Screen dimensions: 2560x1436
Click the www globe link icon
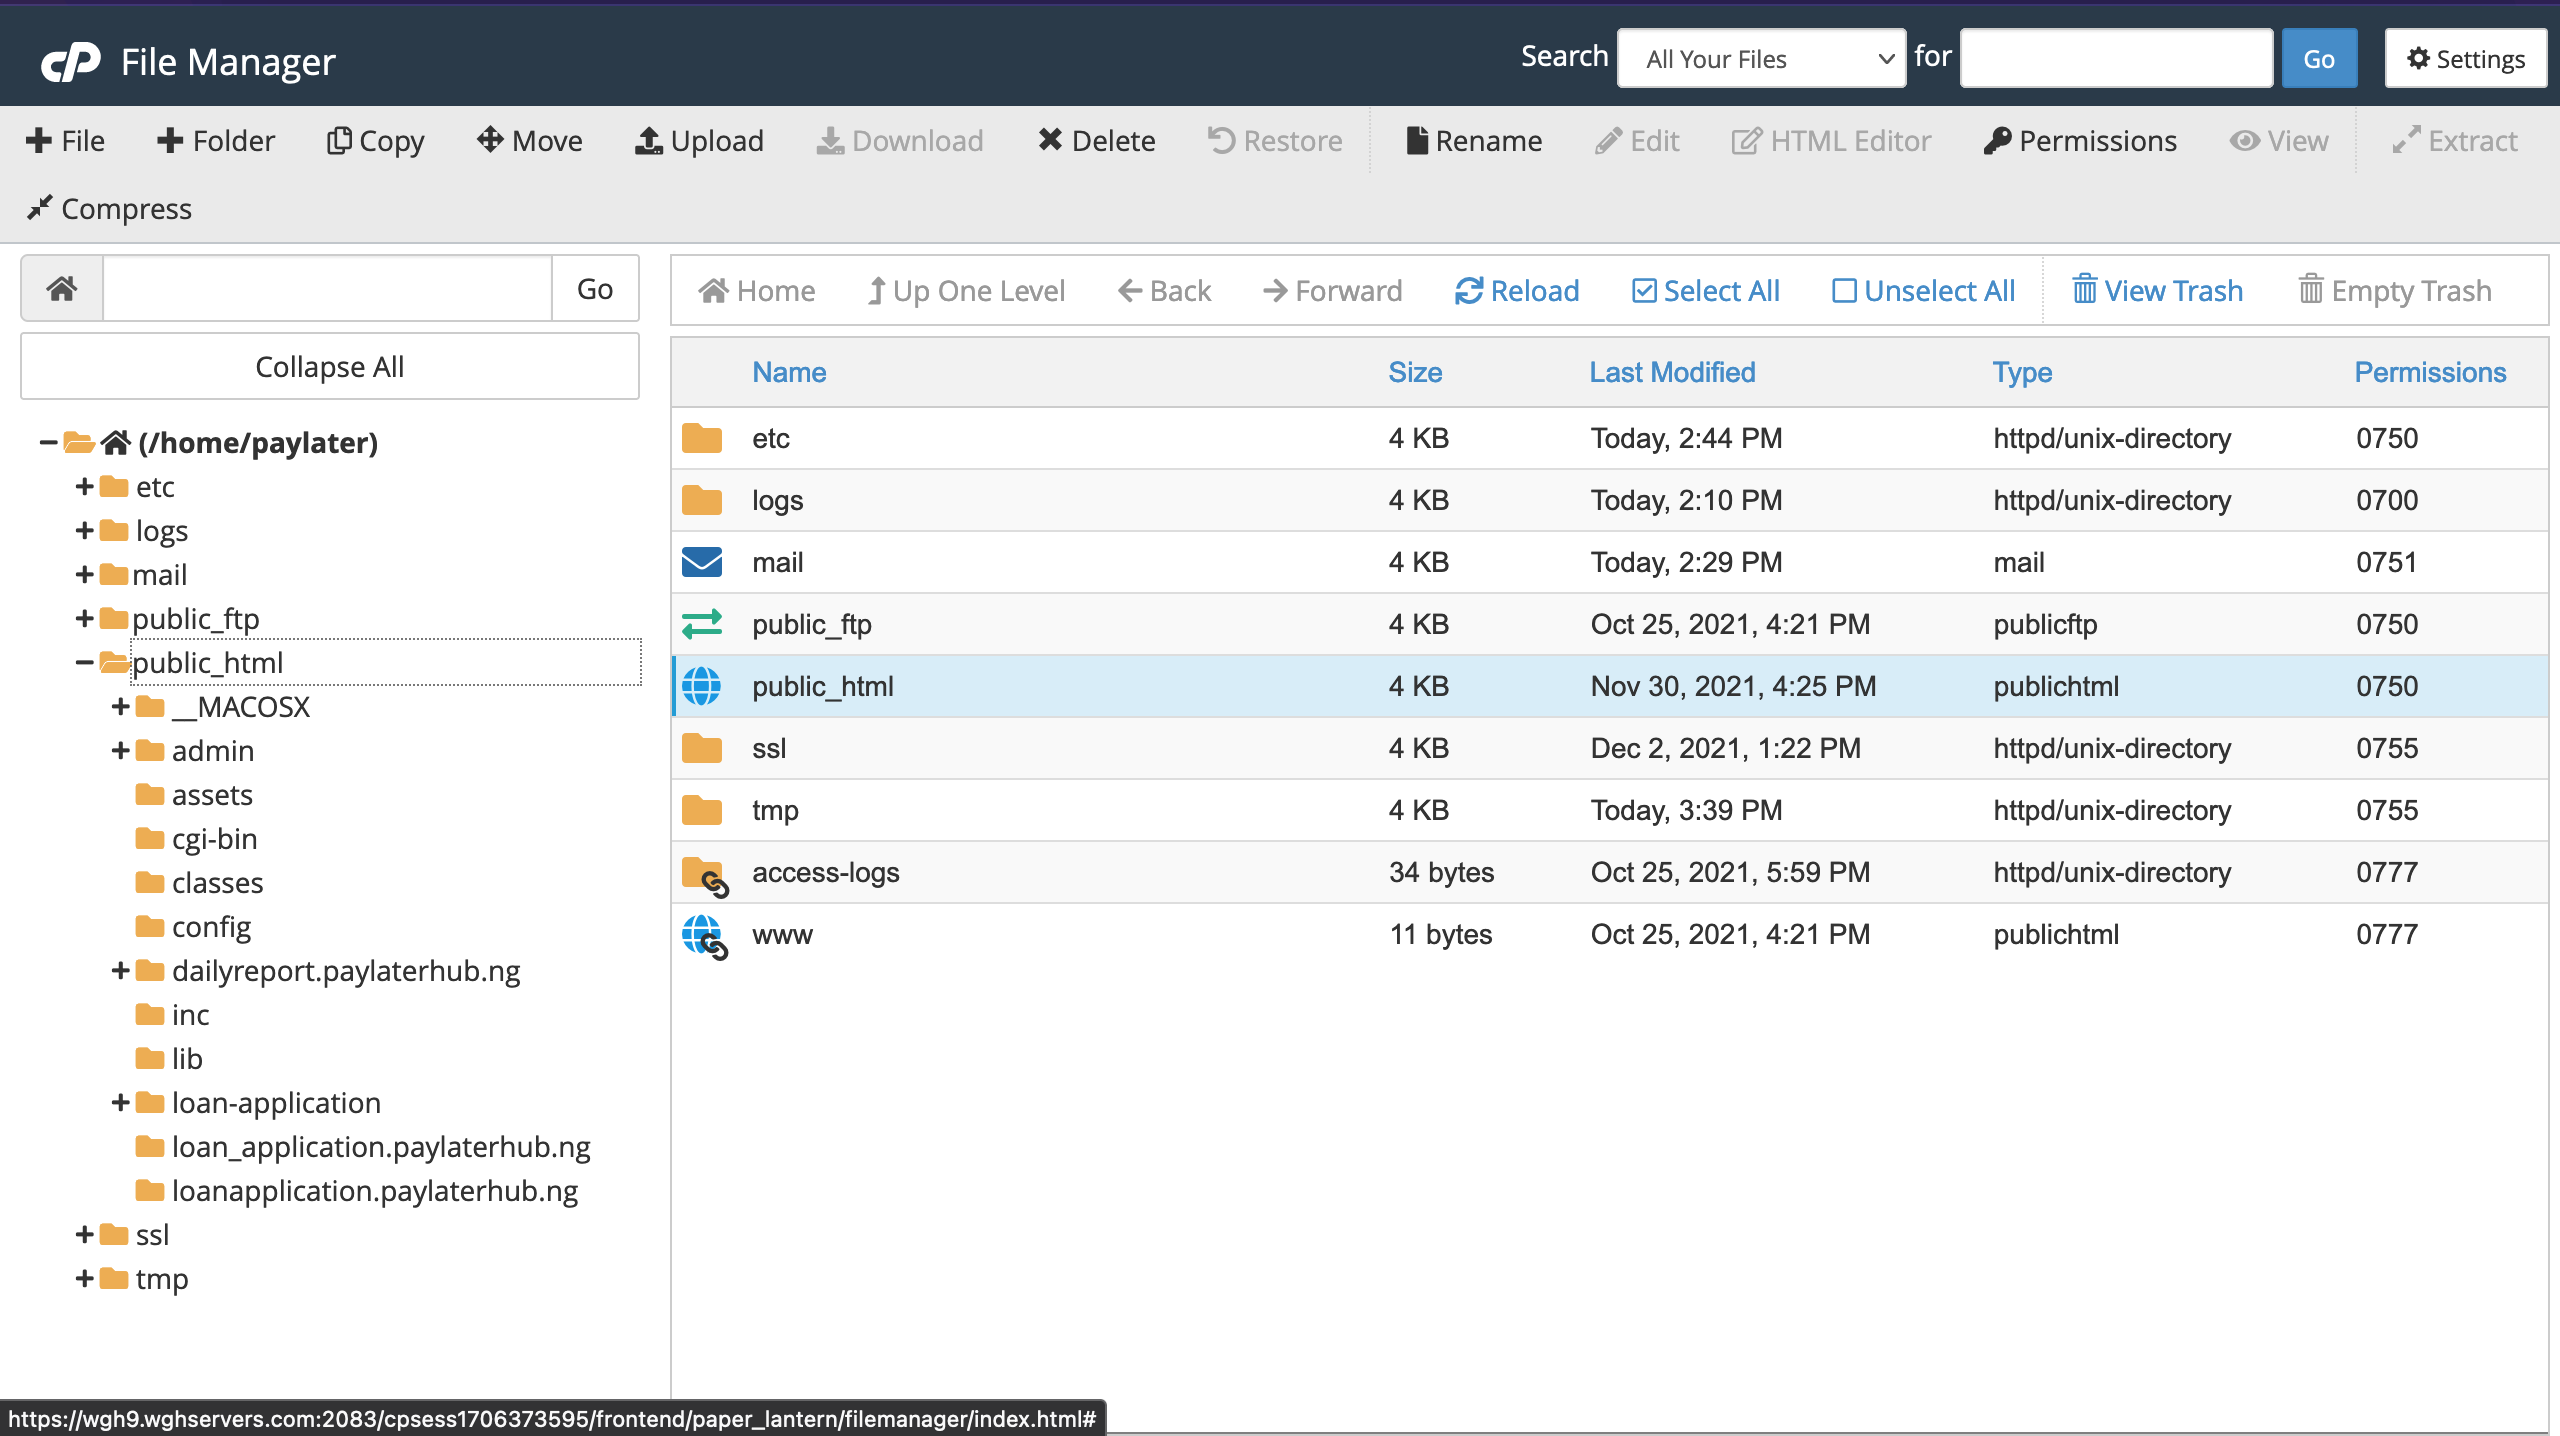coord(704,935)
